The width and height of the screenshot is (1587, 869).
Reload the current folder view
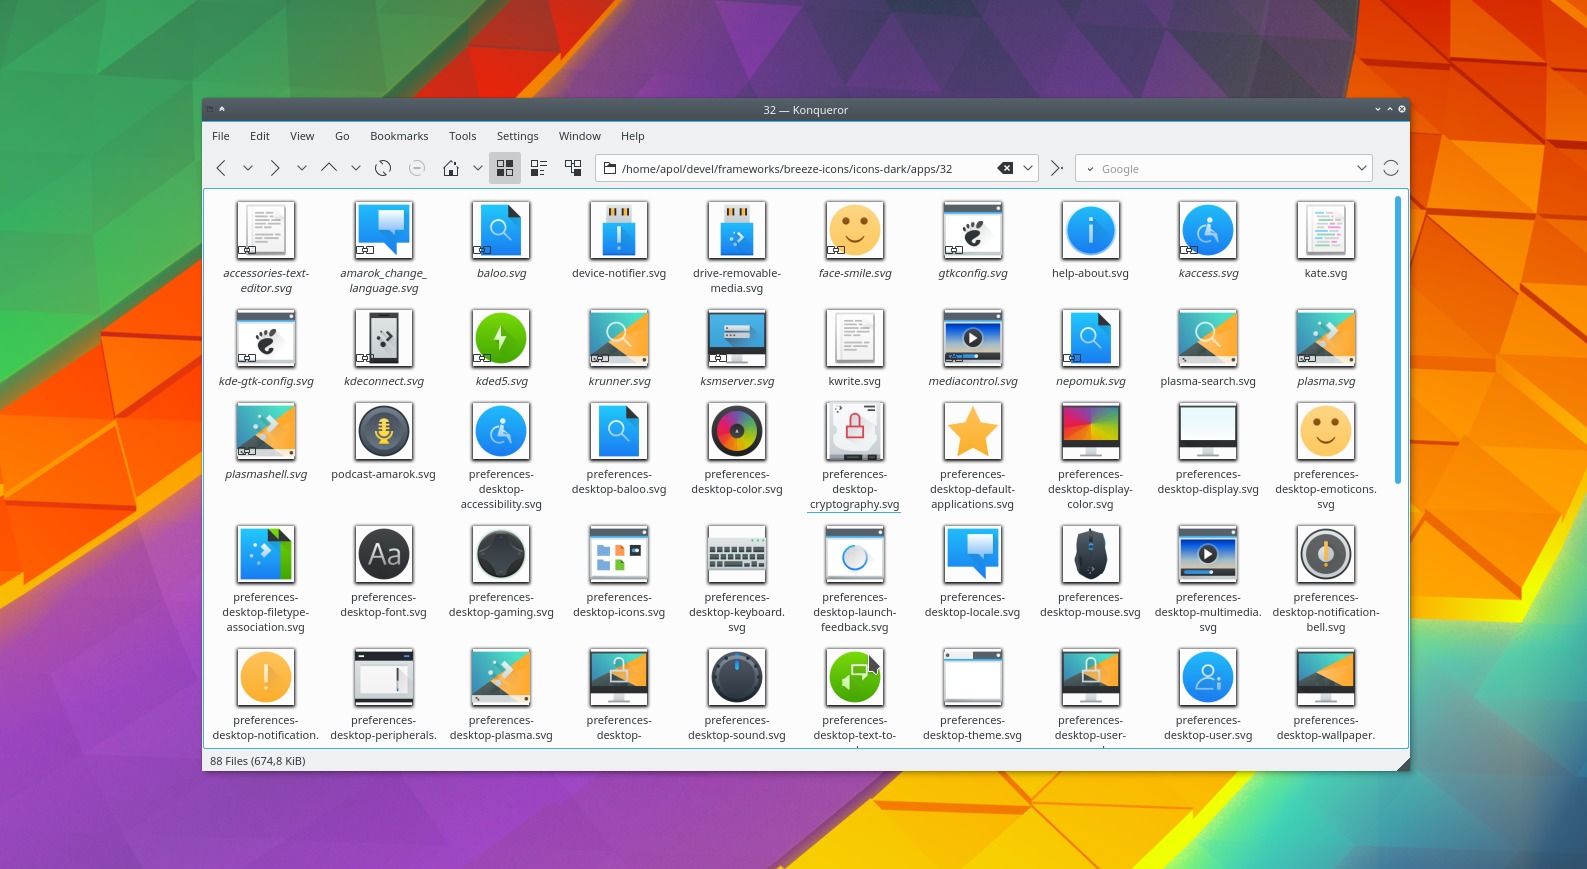tap(383, 168)
